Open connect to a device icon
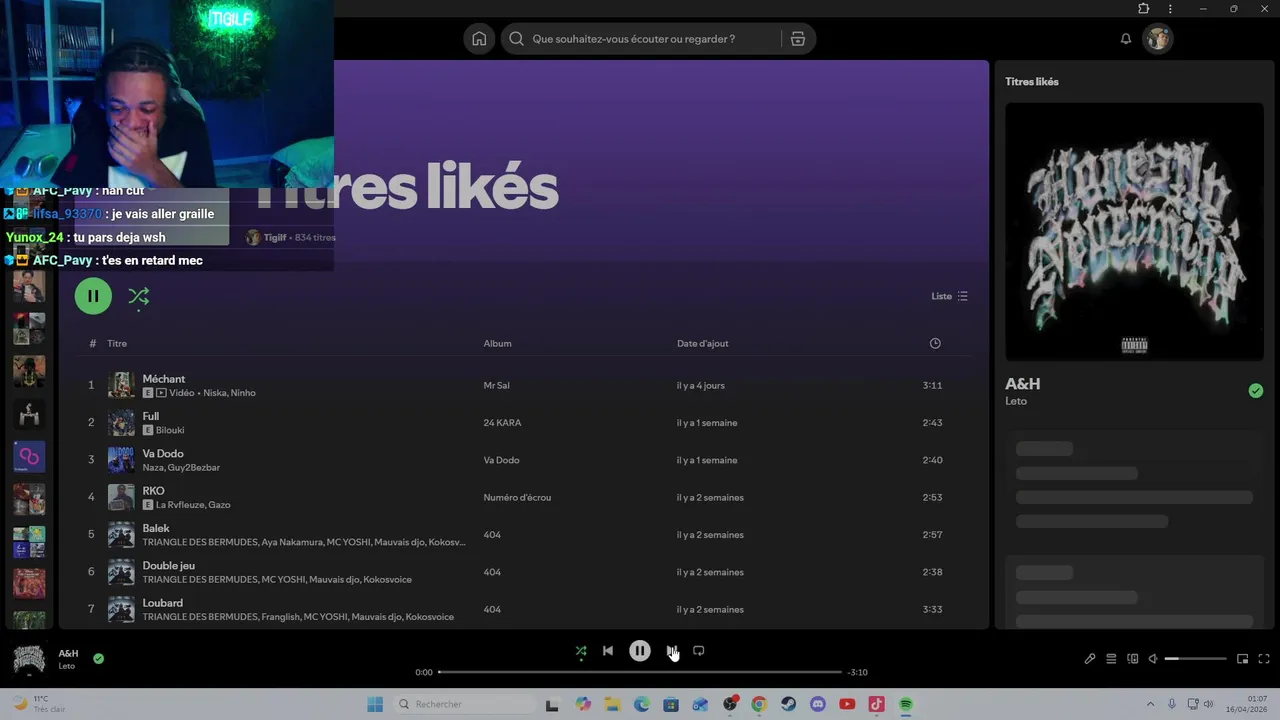This screenshot has width=1280, height=720. pyautogui.click(x=1133, y=659)
